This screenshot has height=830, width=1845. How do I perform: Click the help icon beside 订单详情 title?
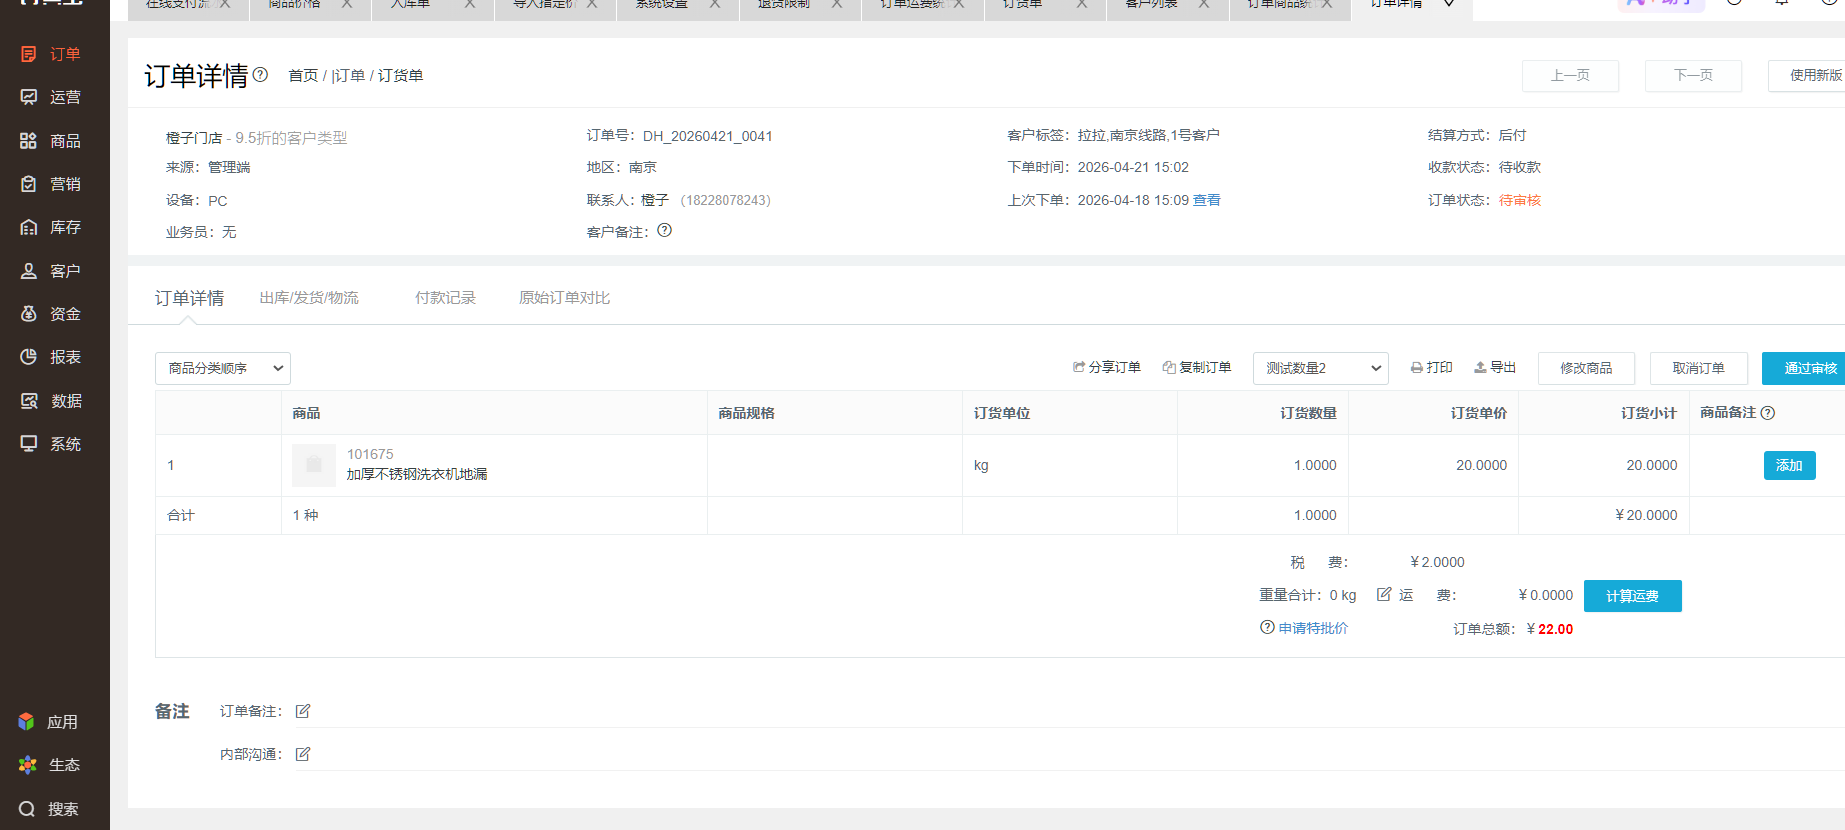click(x=260, y=74)
